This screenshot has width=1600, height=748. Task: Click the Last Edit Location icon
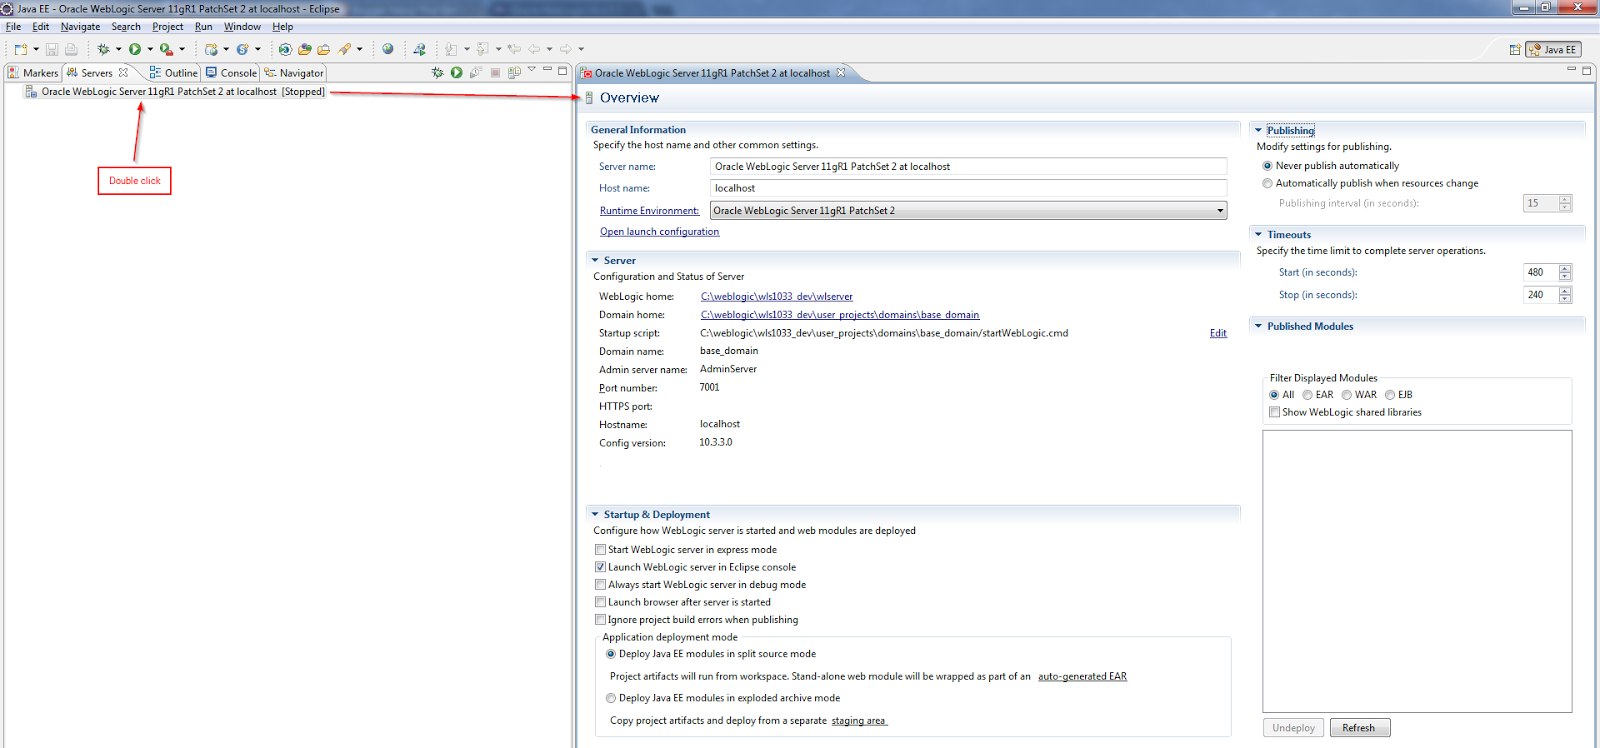coord(514,49)
